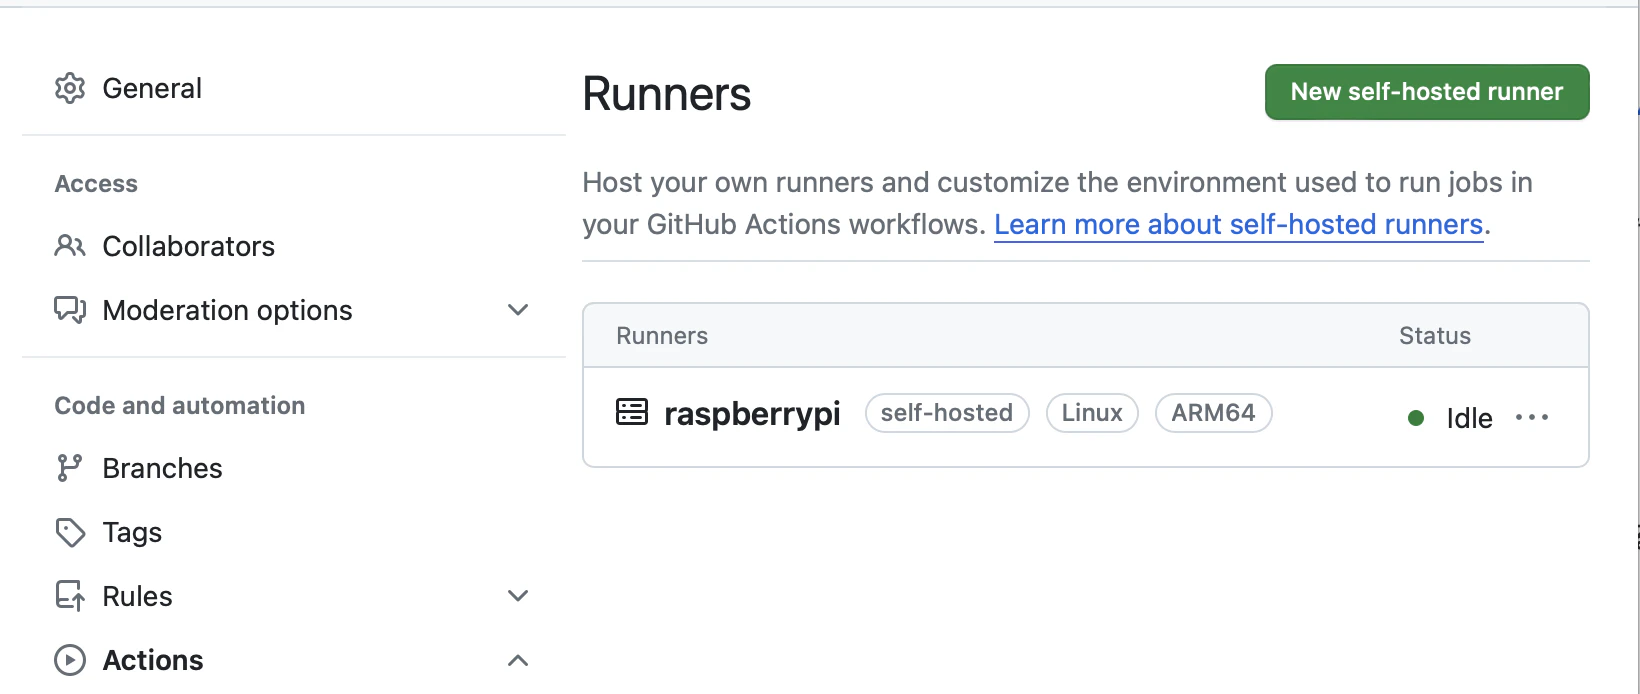Image resolution: width=1640 pixels, height=694 pixels.
Task: Open the Tags settings entry
Action: pos(132,532)
